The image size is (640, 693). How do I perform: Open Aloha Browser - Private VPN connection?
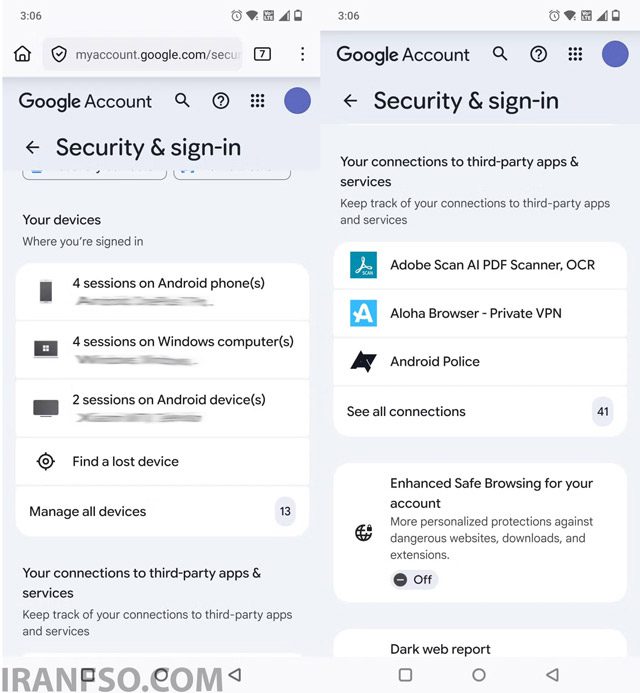(480, 313)
